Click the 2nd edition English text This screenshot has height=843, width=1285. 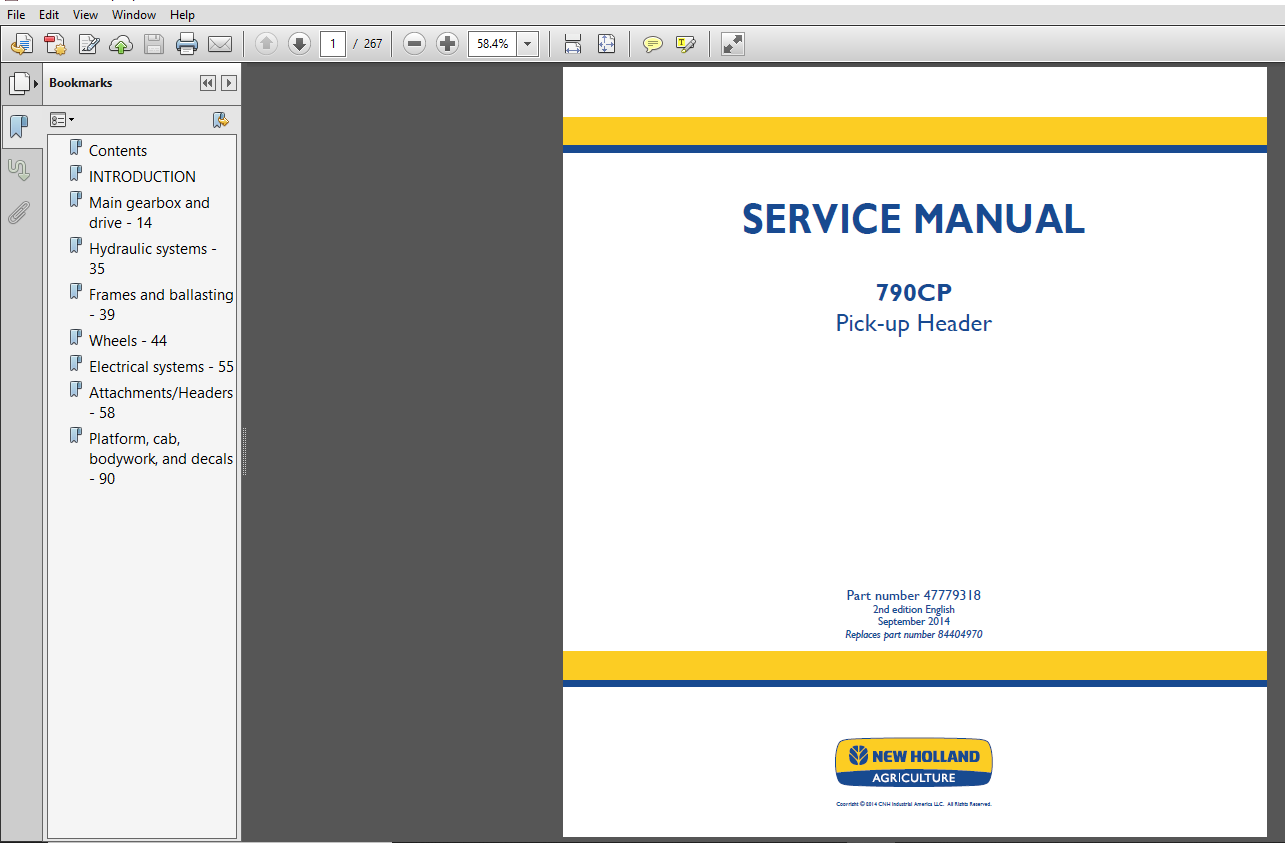point(914,609)
